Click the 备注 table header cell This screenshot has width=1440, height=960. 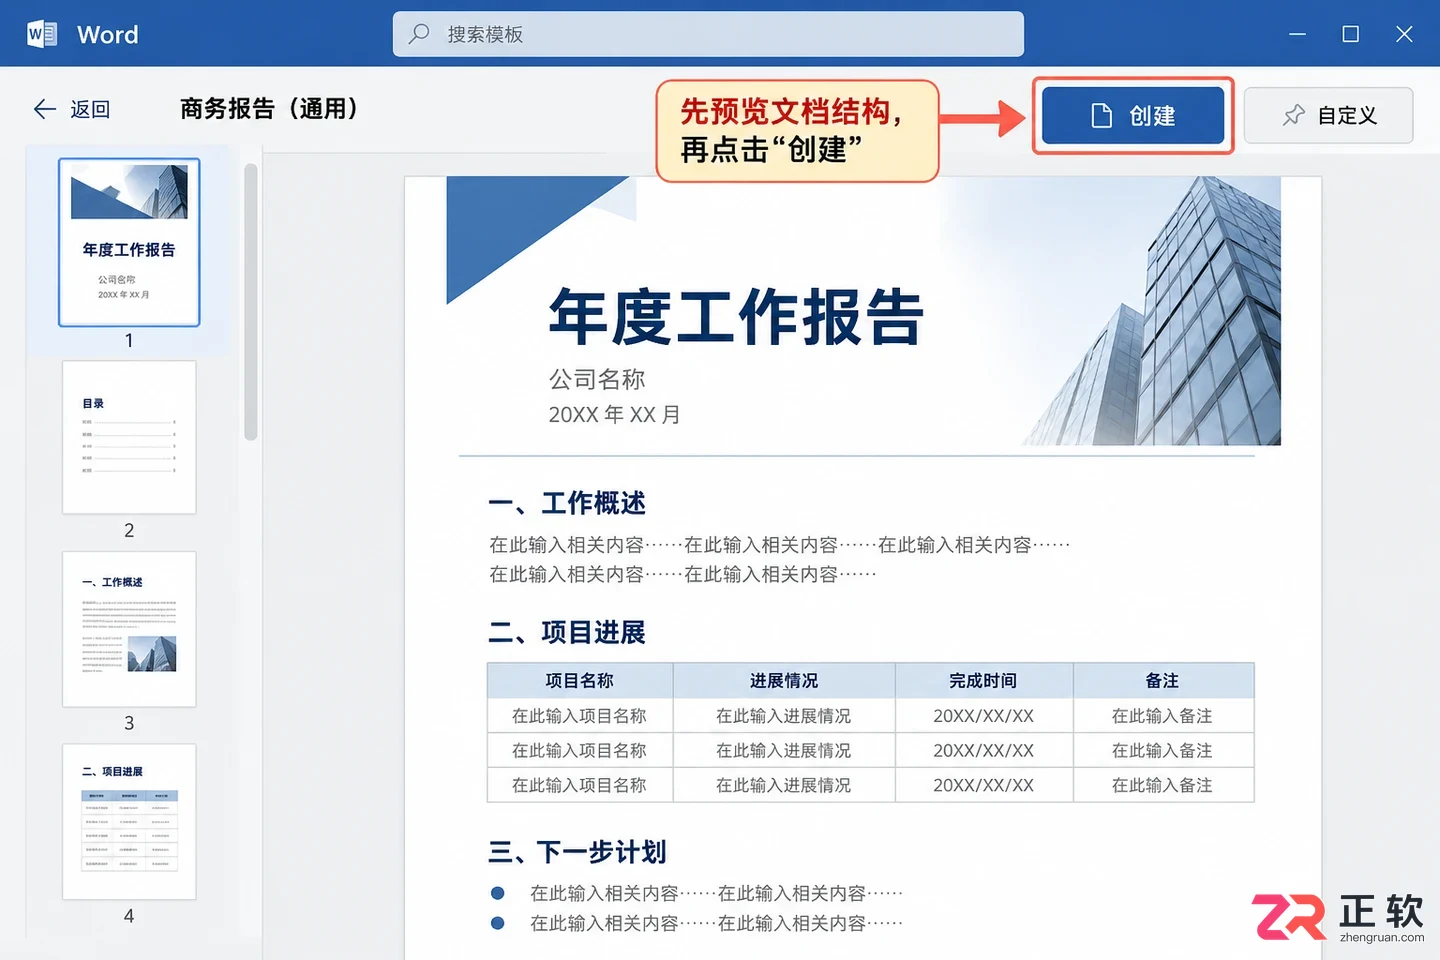pyautogui.click(x=1163, y=680)
